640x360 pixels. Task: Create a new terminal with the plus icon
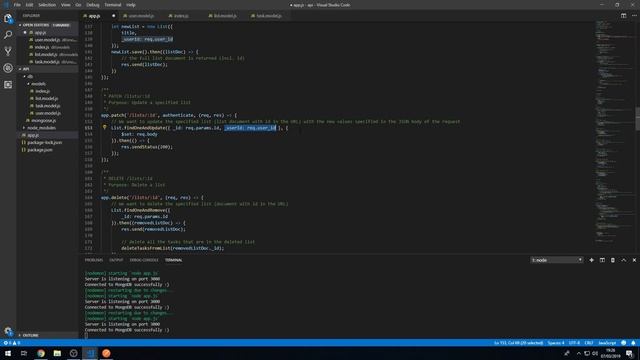[x=591, y=260]
